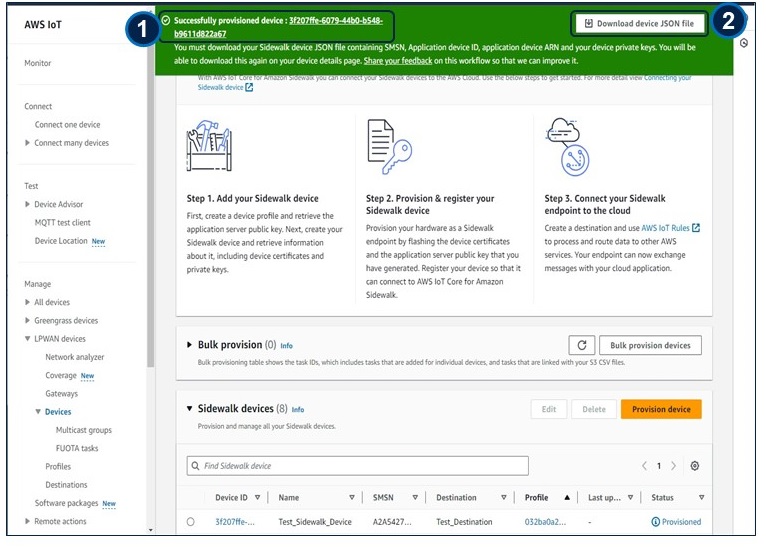Expand All devices in sidebar
The image size is (766, 547).
coord(27,302)
